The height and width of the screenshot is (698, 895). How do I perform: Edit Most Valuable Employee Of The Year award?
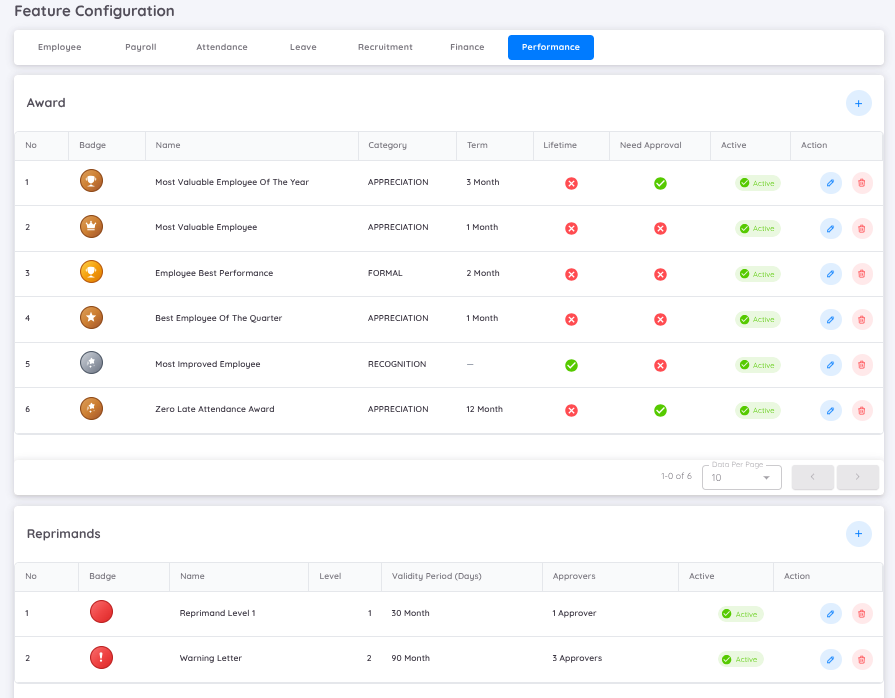pyautogui.click(x=831, y=183)
